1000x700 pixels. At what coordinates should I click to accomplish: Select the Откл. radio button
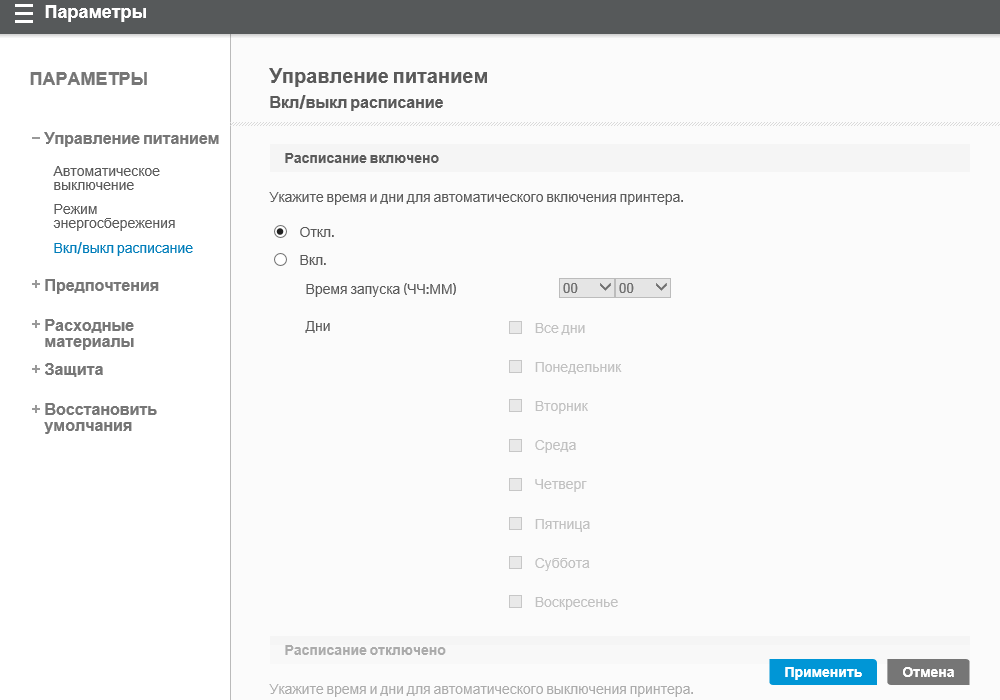281,232
